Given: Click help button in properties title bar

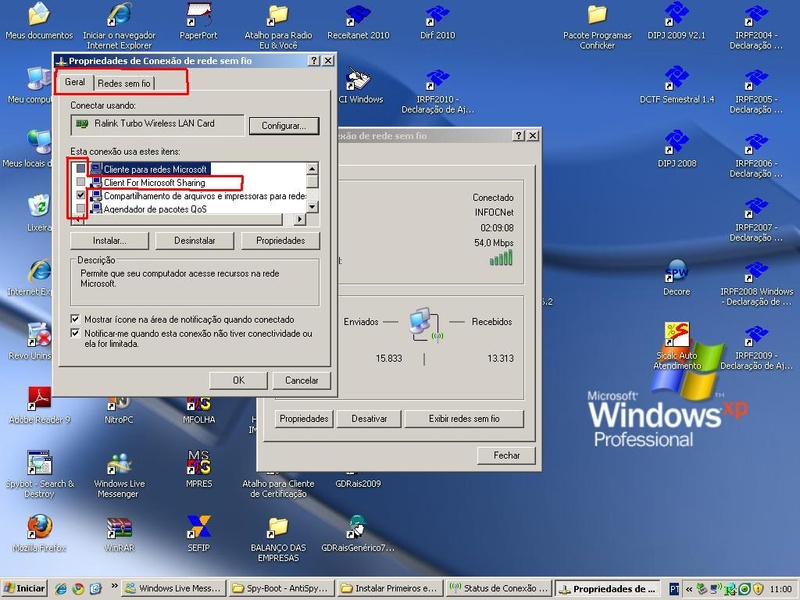Looking at the screenshot, I should point(314,61).
